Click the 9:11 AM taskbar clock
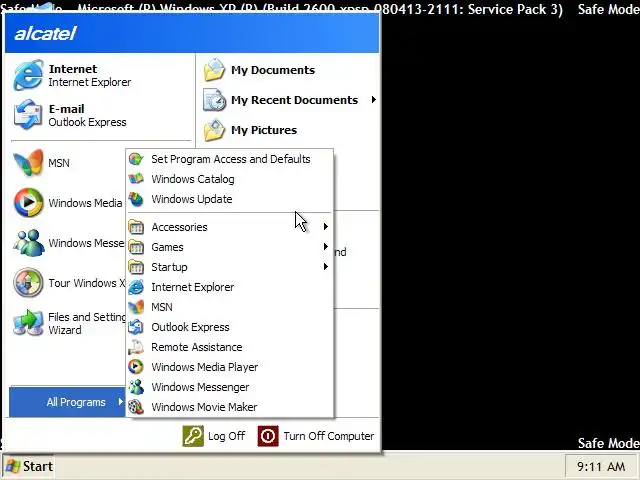 (601, 466)
